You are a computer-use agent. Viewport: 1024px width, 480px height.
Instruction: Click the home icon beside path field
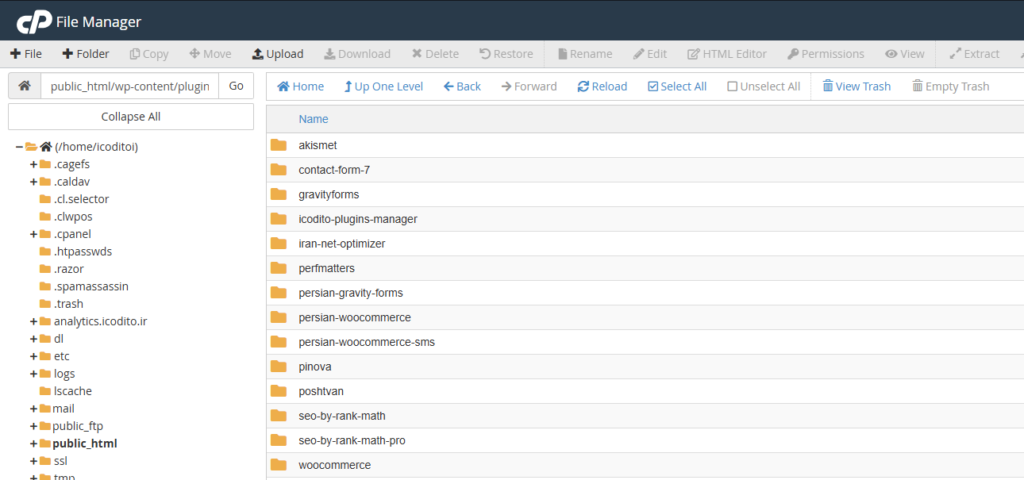point(24,86)
